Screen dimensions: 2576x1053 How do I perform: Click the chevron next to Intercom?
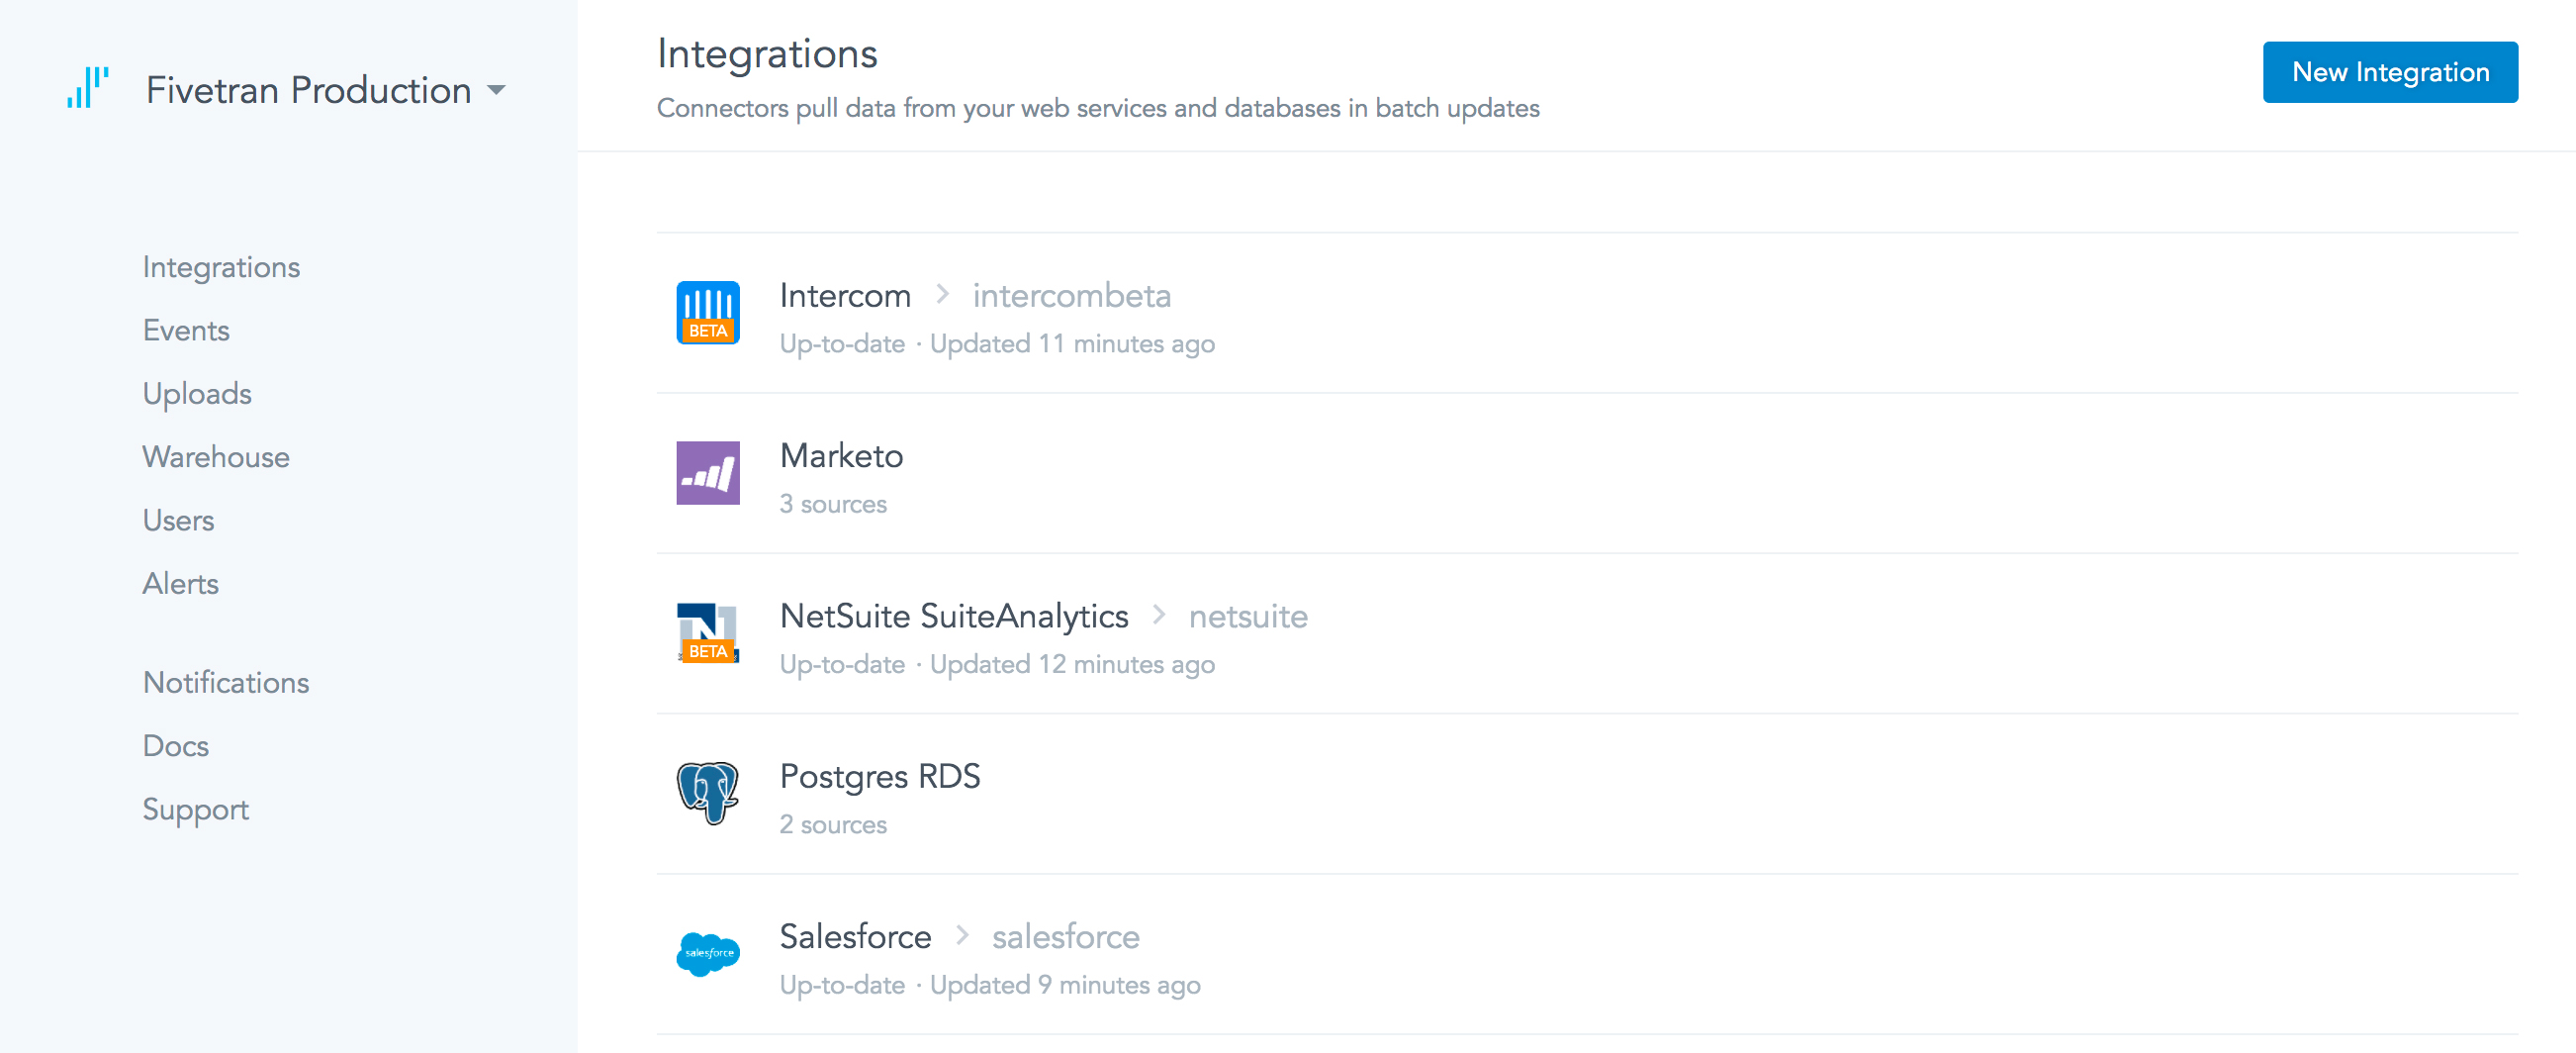coord(942,294)
